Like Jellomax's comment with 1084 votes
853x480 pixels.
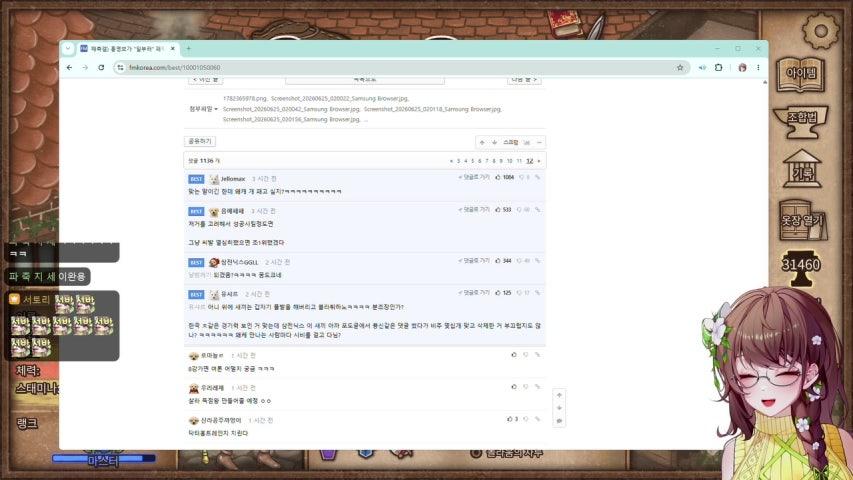point(504,177)
